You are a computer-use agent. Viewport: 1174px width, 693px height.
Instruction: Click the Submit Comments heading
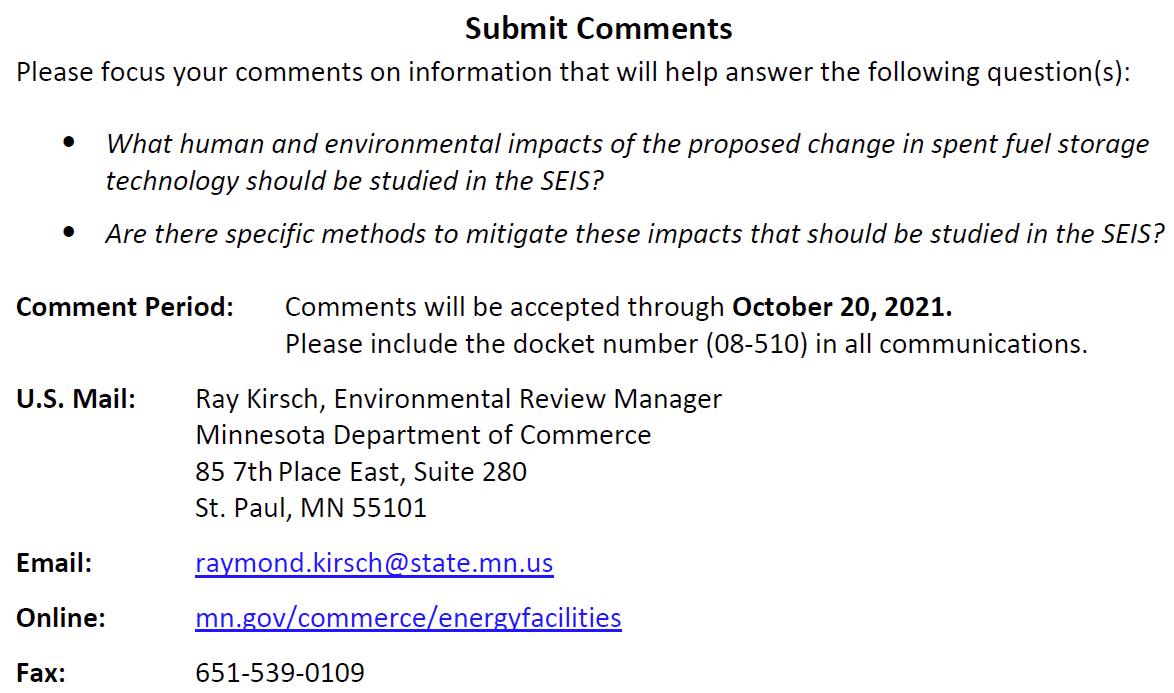[598, 29]
